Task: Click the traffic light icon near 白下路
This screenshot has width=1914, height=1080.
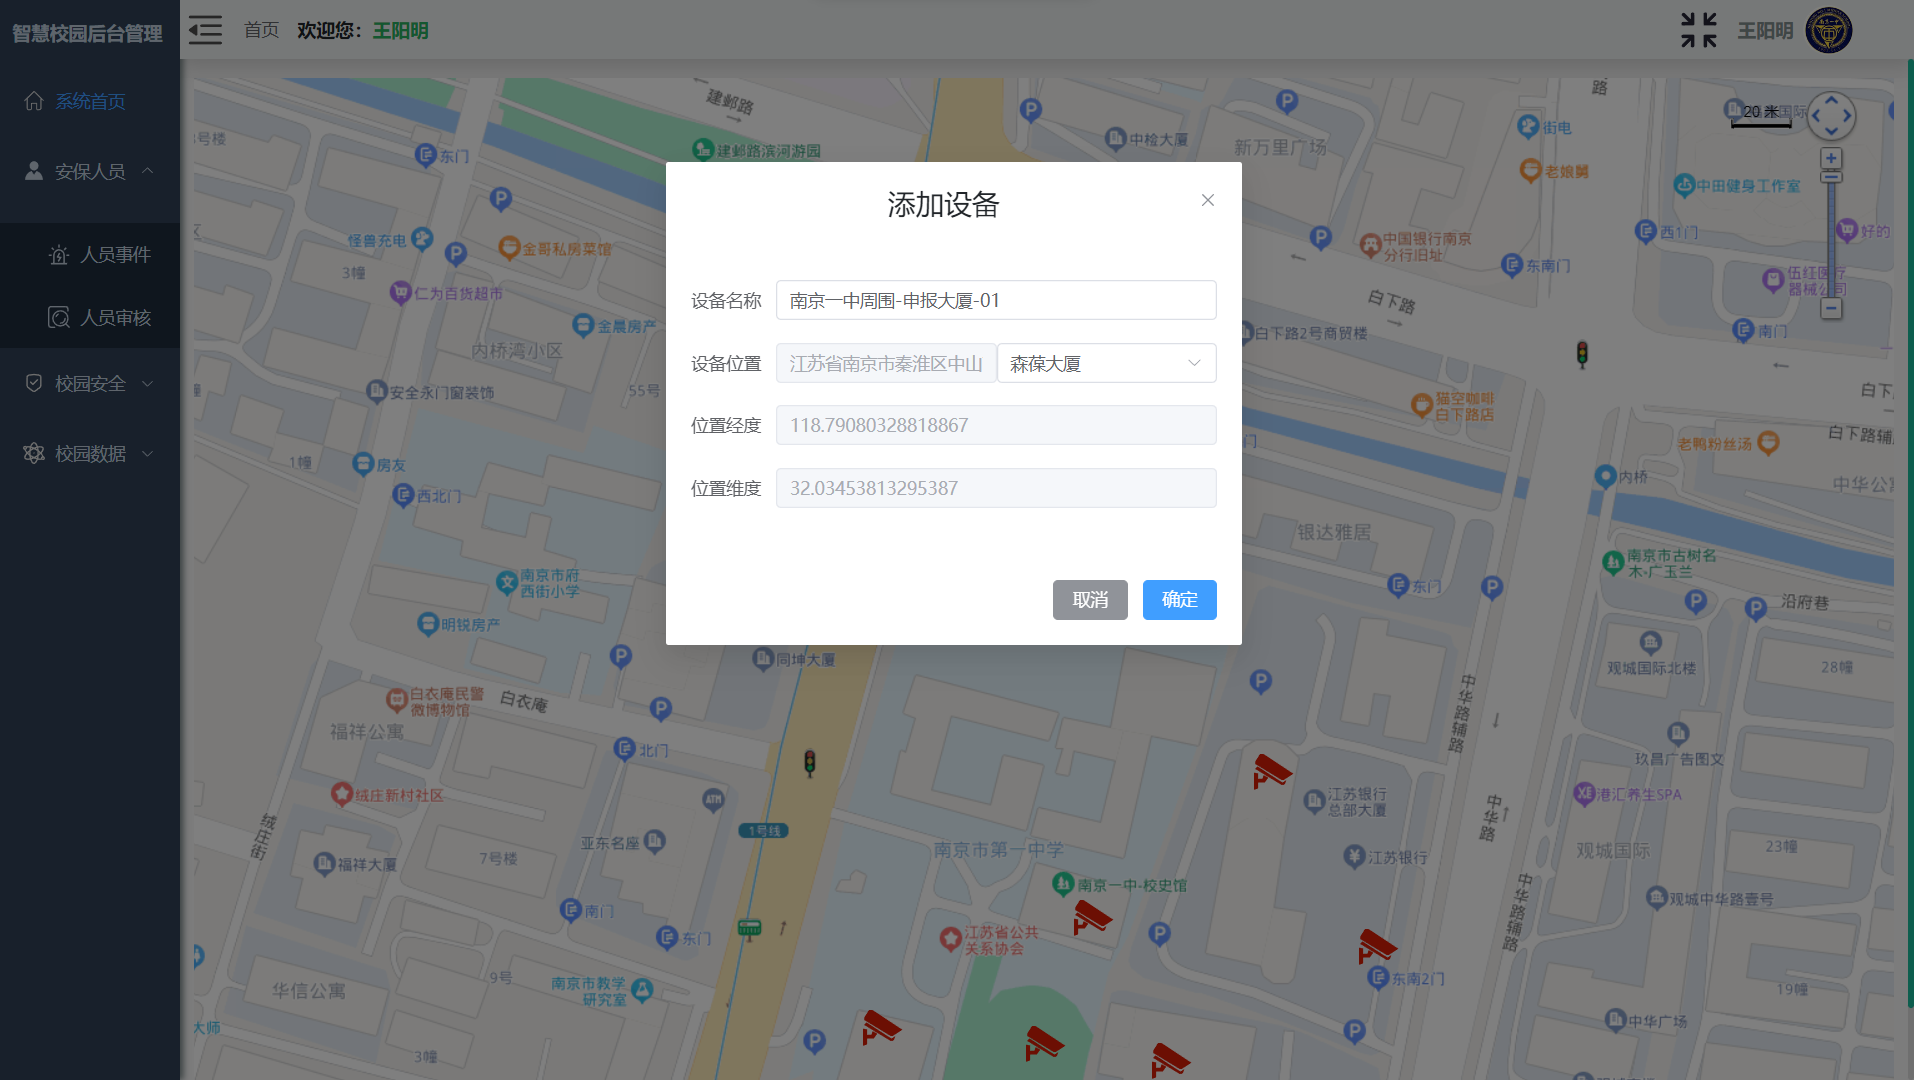Action: [x=1582, y=354]
